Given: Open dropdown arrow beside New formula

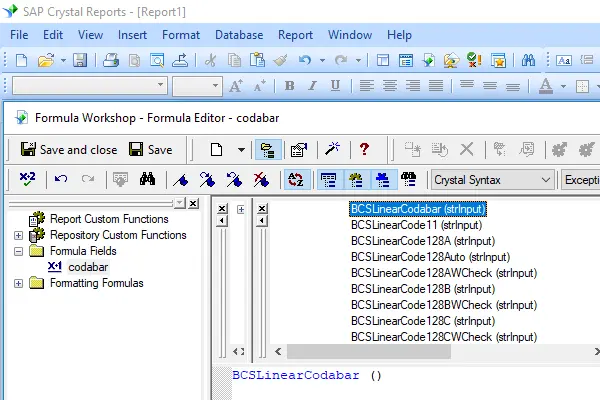Looking at the screenshot, I should pos(241,150).
